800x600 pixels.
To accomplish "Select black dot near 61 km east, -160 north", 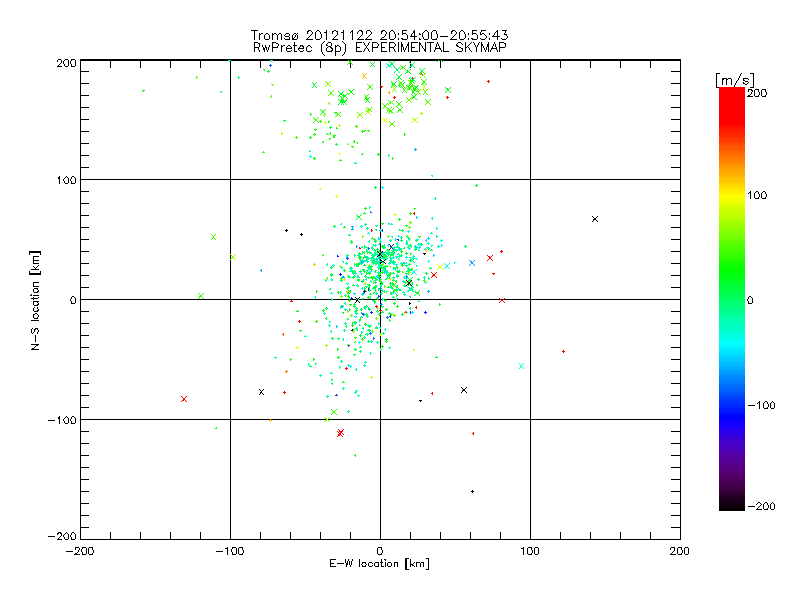I will click(x=472, y=491).
